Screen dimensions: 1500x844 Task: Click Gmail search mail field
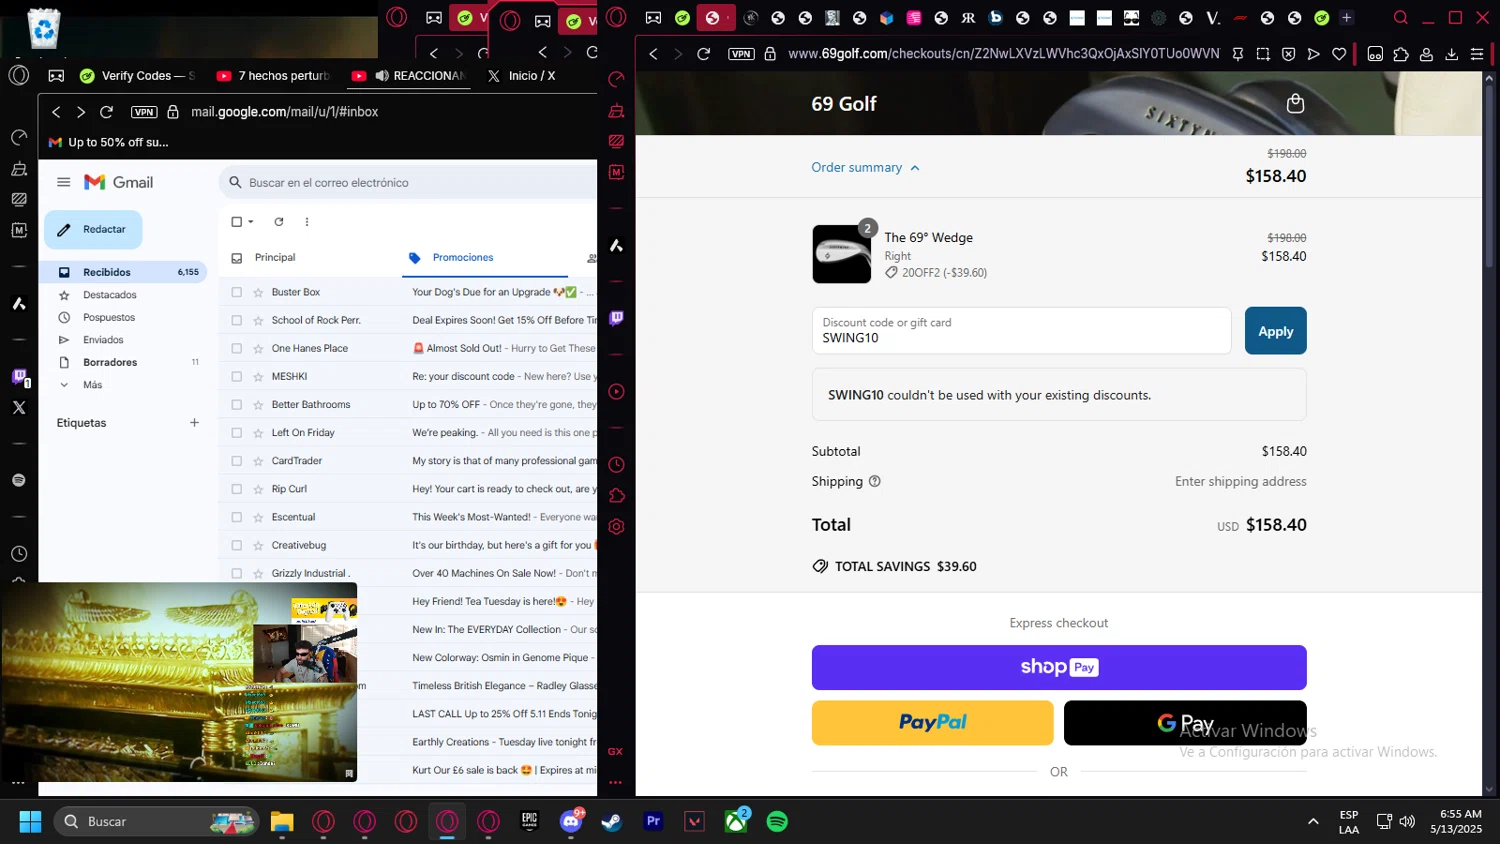pos(408,182)
